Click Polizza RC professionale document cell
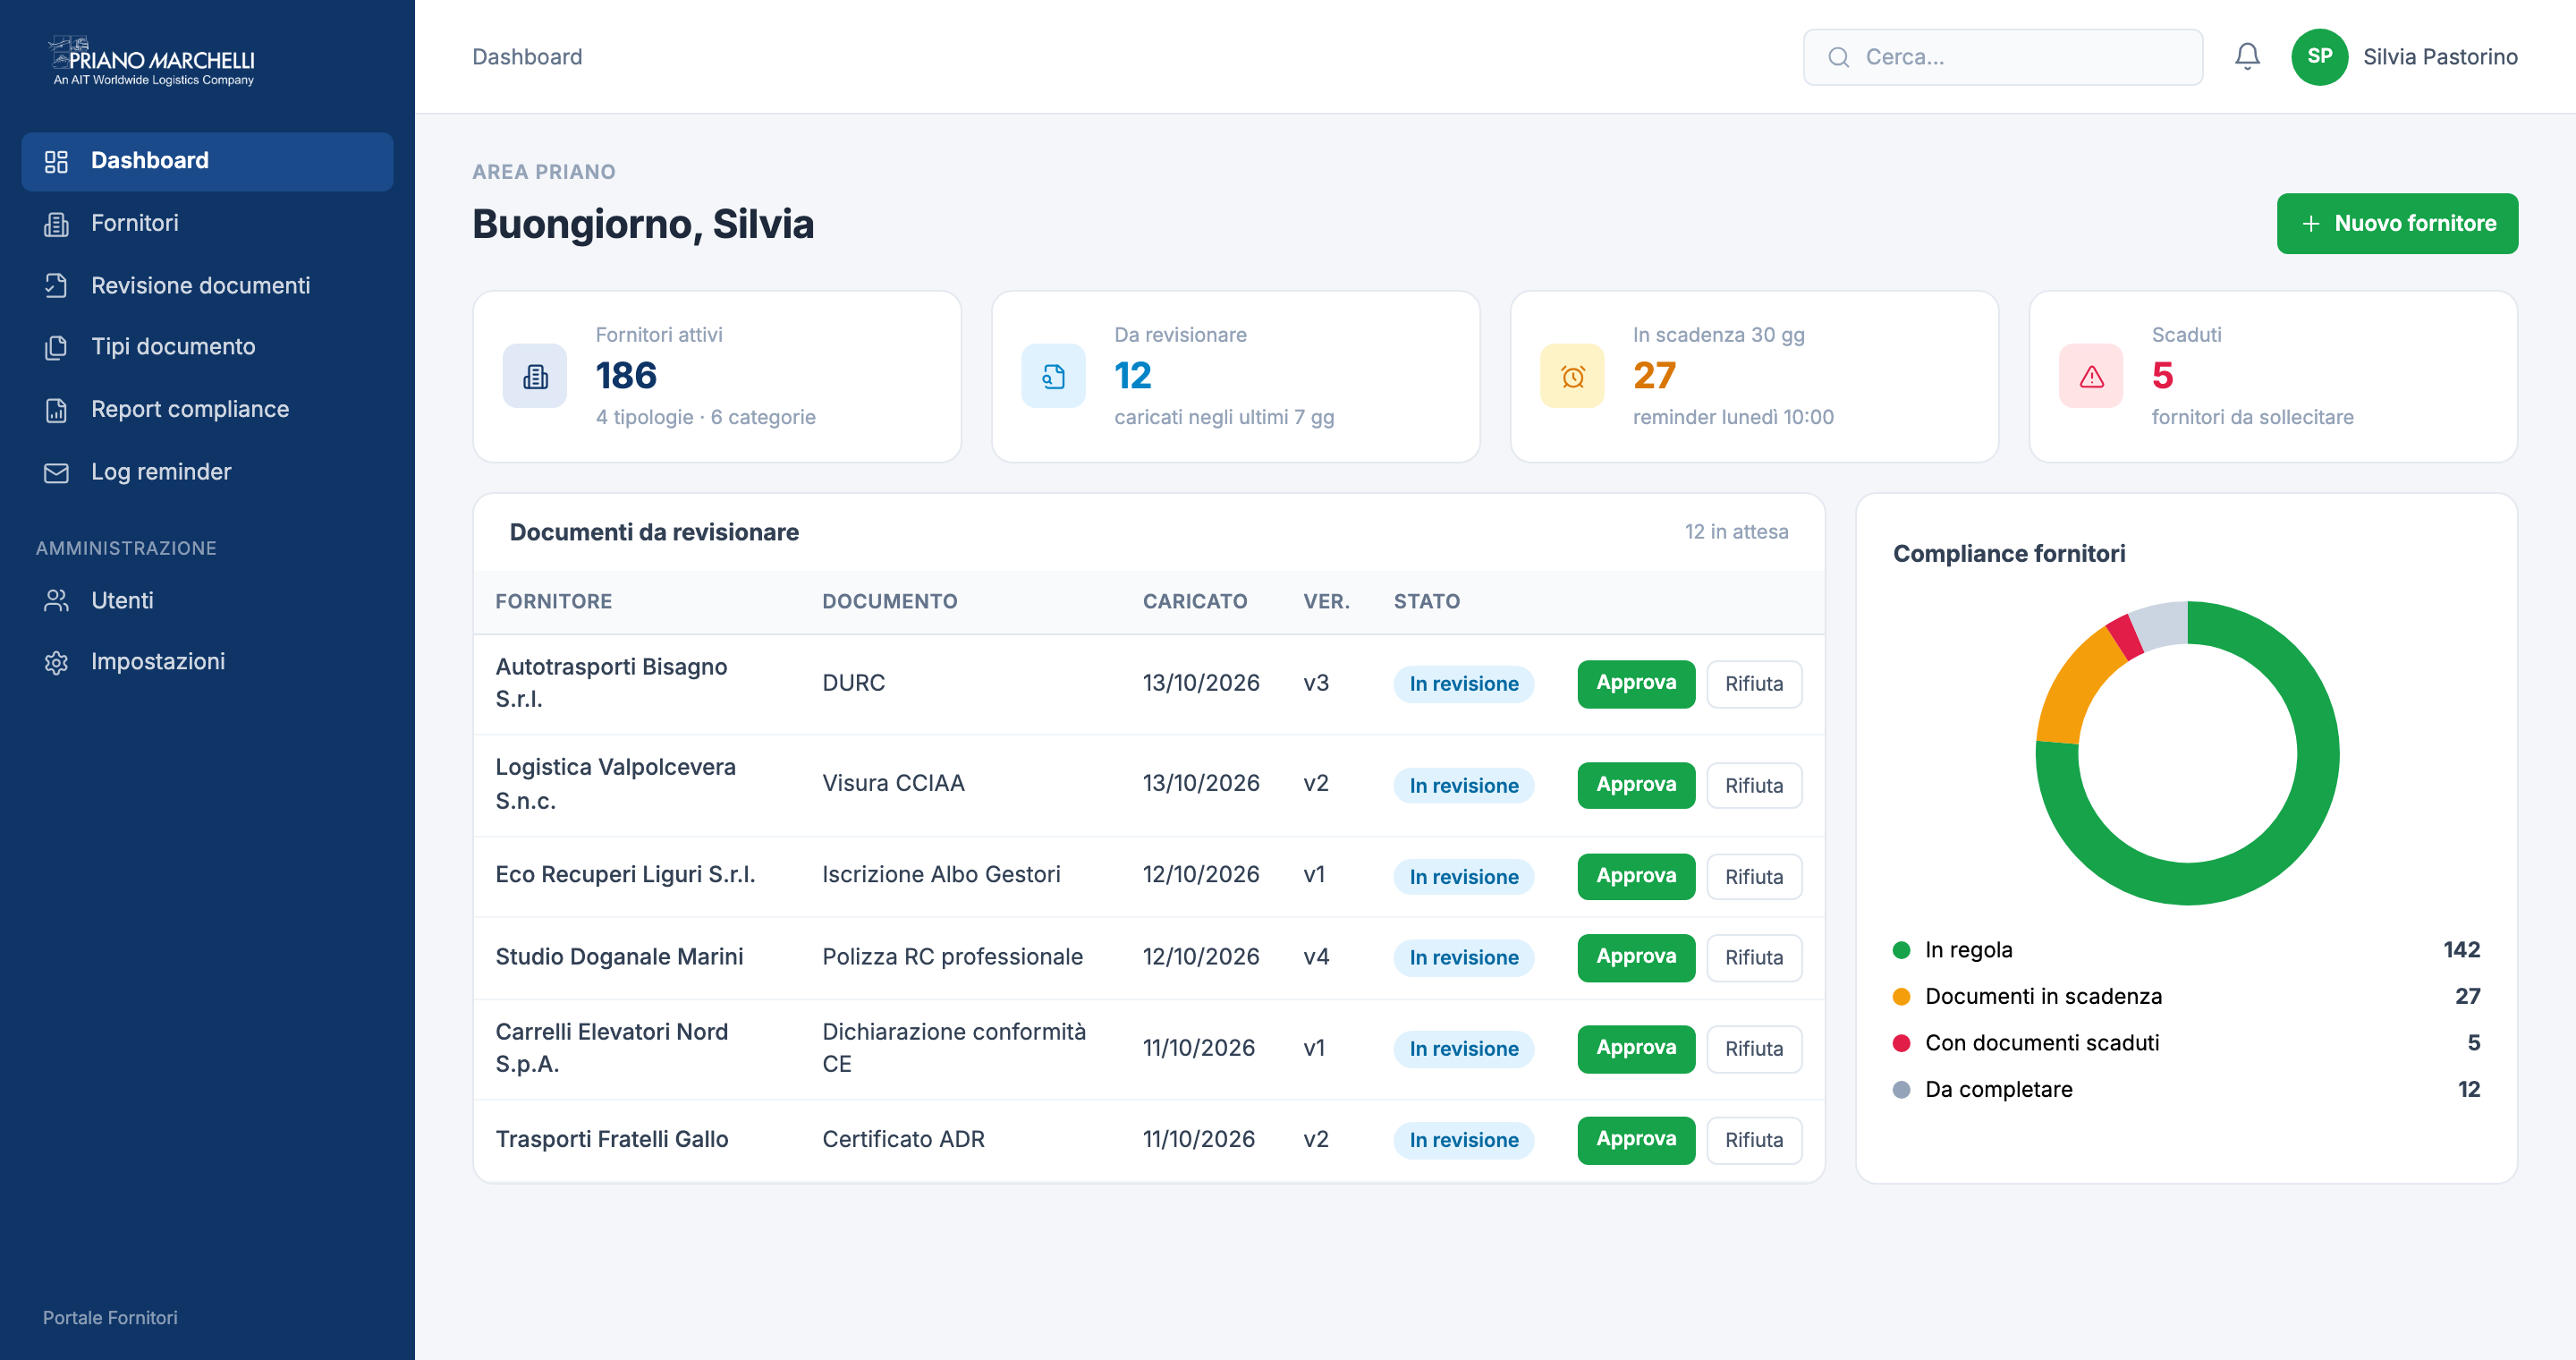The width and height of the screenshot is (2576, 1360). click(x=952, y=957)
